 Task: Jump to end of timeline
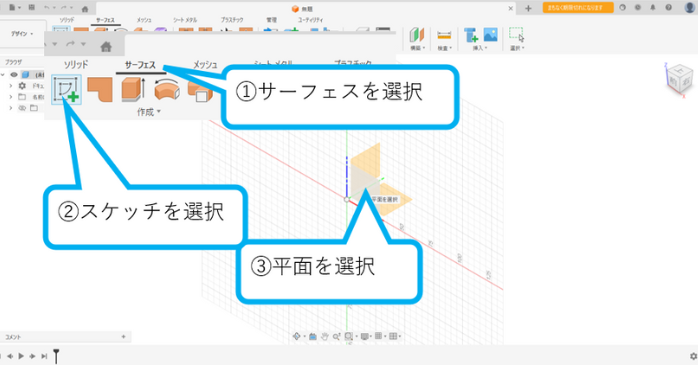44,356
